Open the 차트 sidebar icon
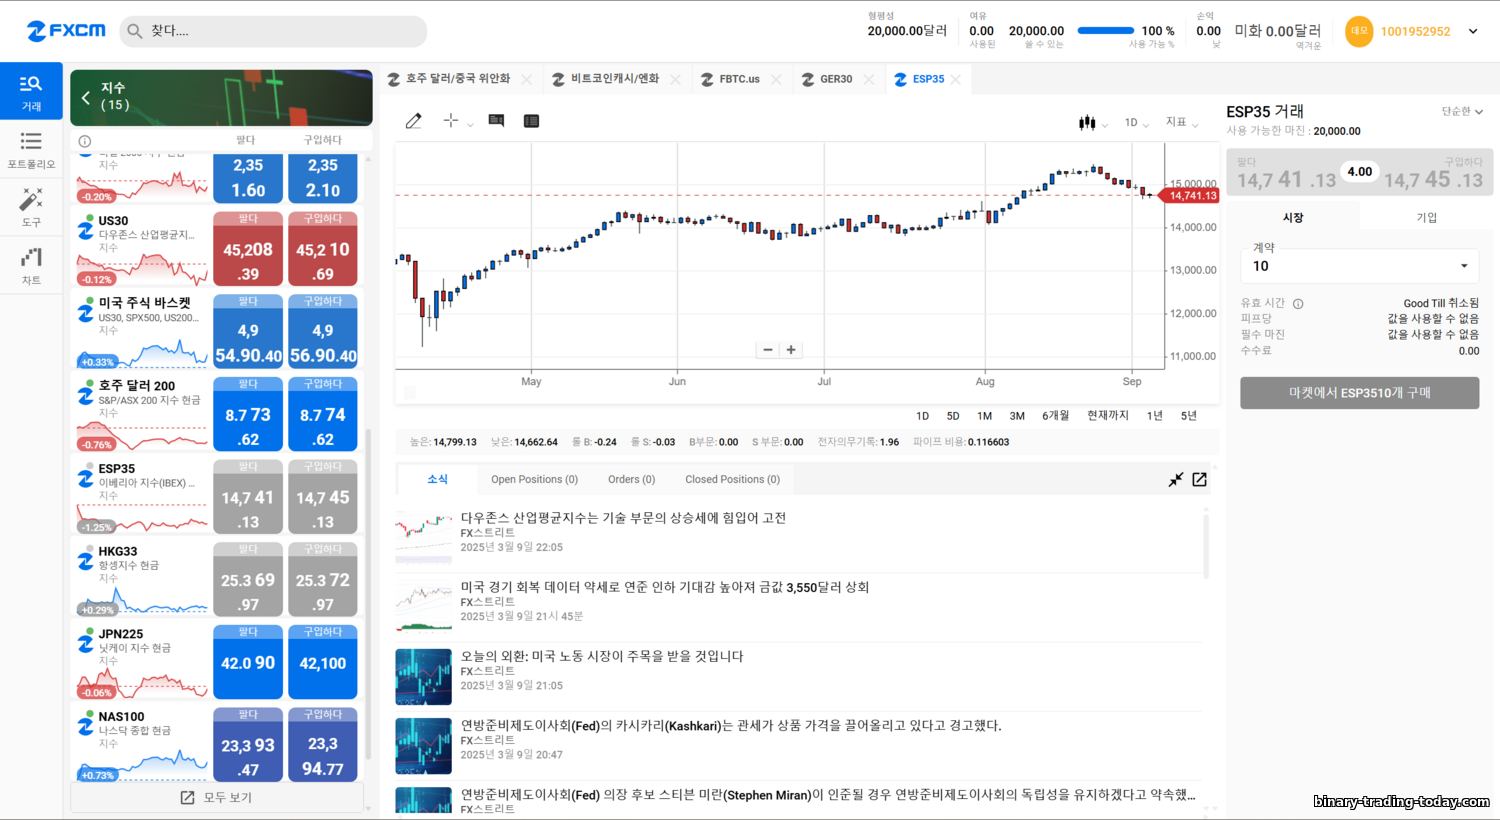Viewport: 1500px width, 820px height. pos(31,266)
